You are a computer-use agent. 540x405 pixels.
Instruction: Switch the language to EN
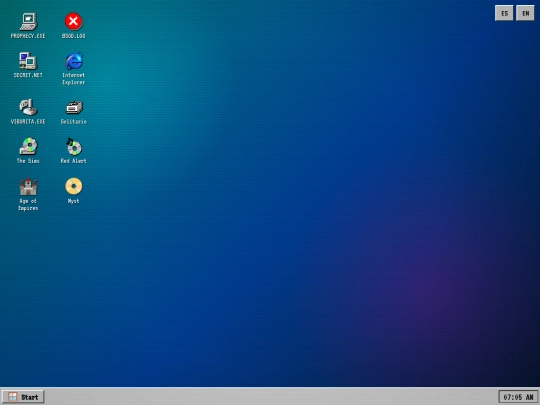pyautogui.click(x=525, y=13)
